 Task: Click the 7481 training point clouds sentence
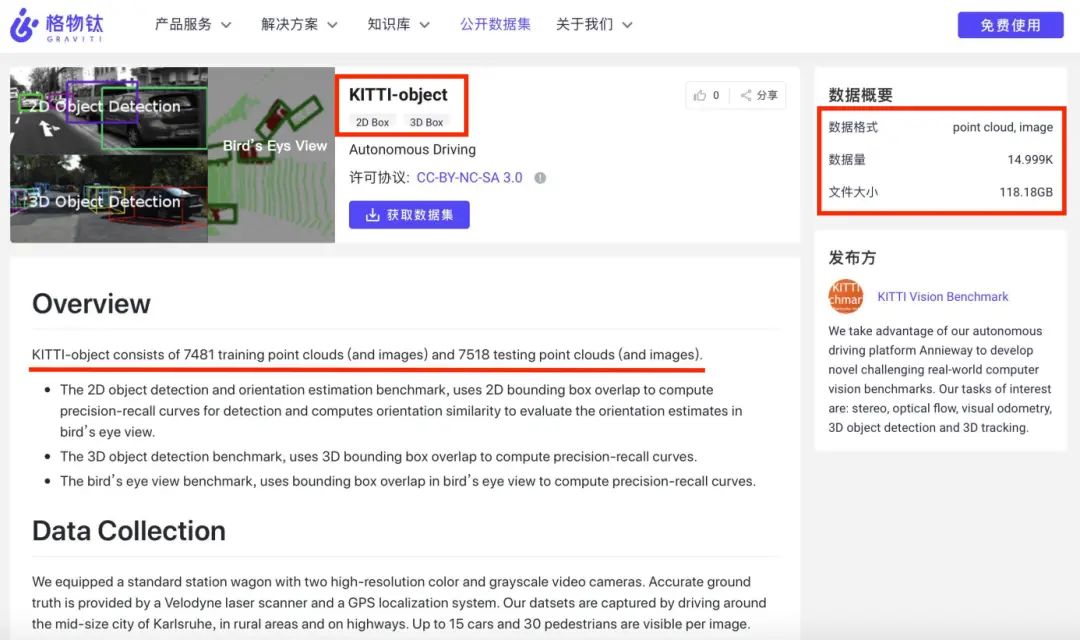point(367,355)
